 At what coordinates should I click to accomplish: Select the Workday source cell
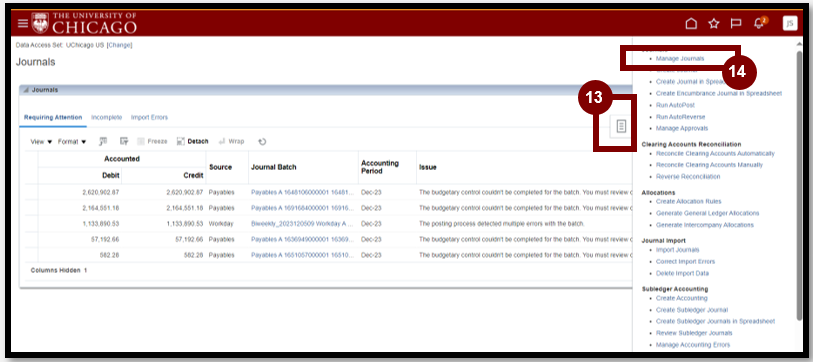(221, 224)
